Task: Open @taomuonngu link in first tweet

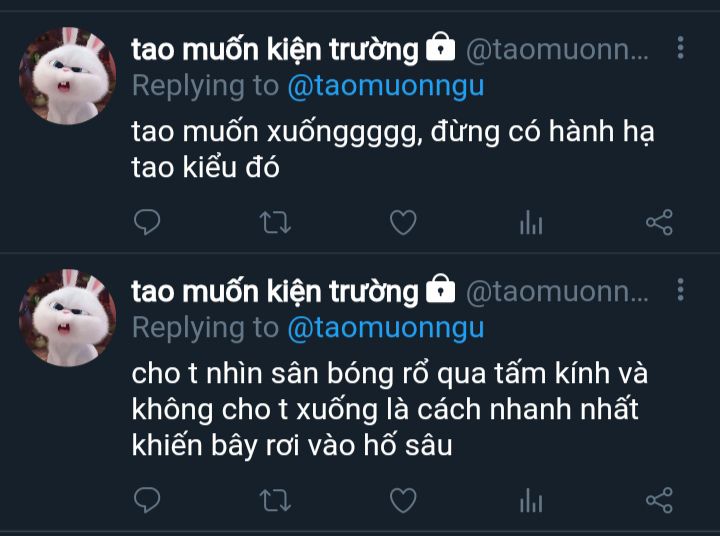Action: (386, 86)
